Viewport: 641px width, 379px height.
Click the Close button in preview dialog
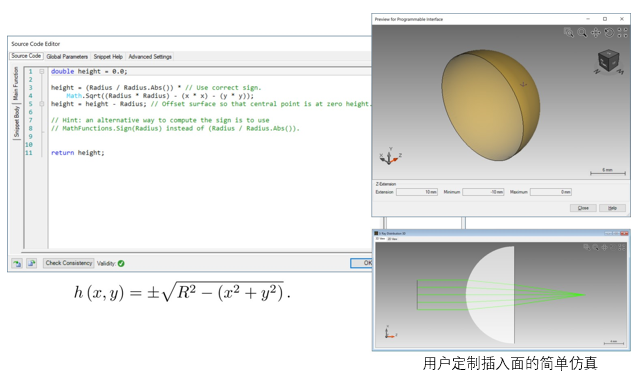[x=583, y=208]
